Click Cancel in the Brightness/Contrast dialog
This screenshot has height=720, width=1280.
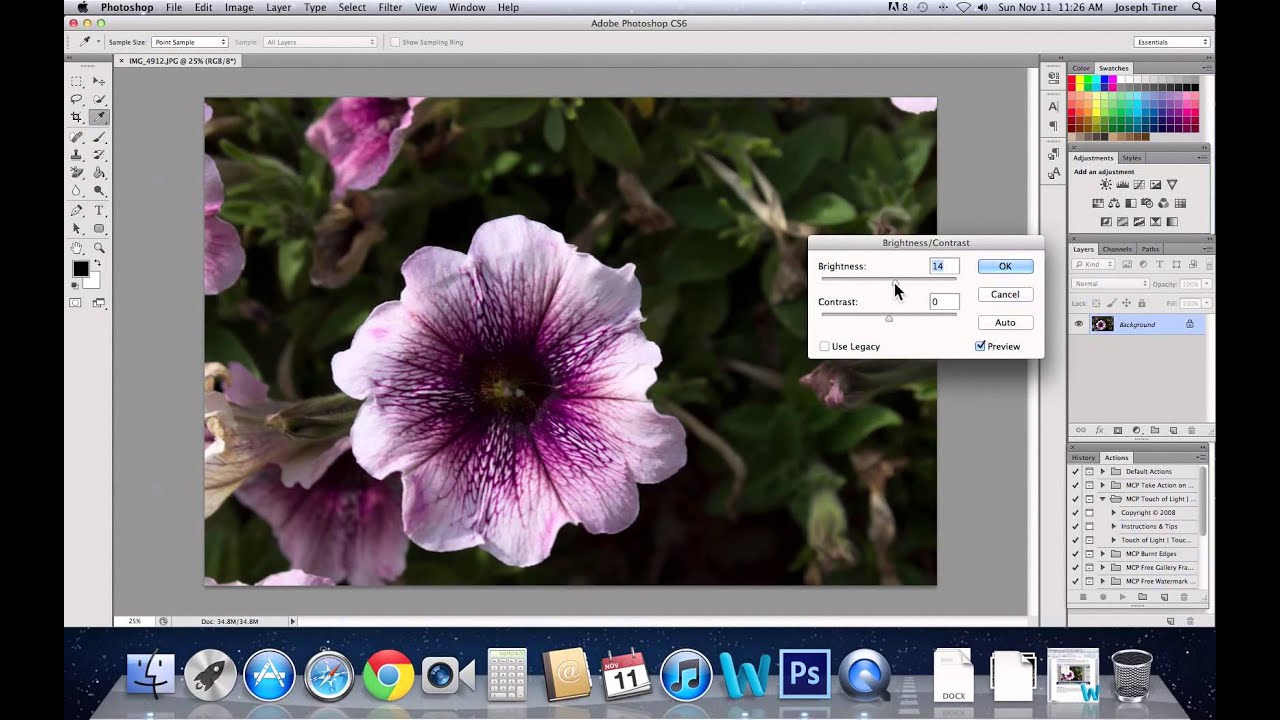tap(1005, 294)
